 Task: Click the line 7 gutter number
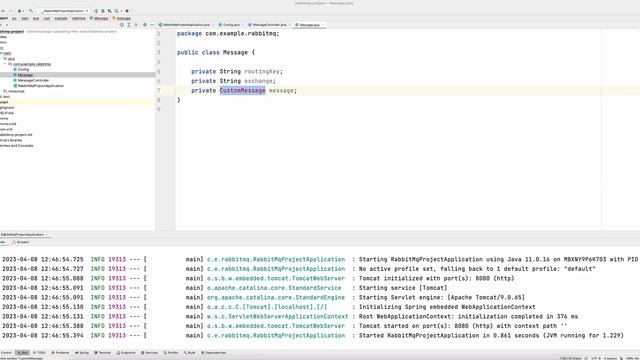click(159, 90)
